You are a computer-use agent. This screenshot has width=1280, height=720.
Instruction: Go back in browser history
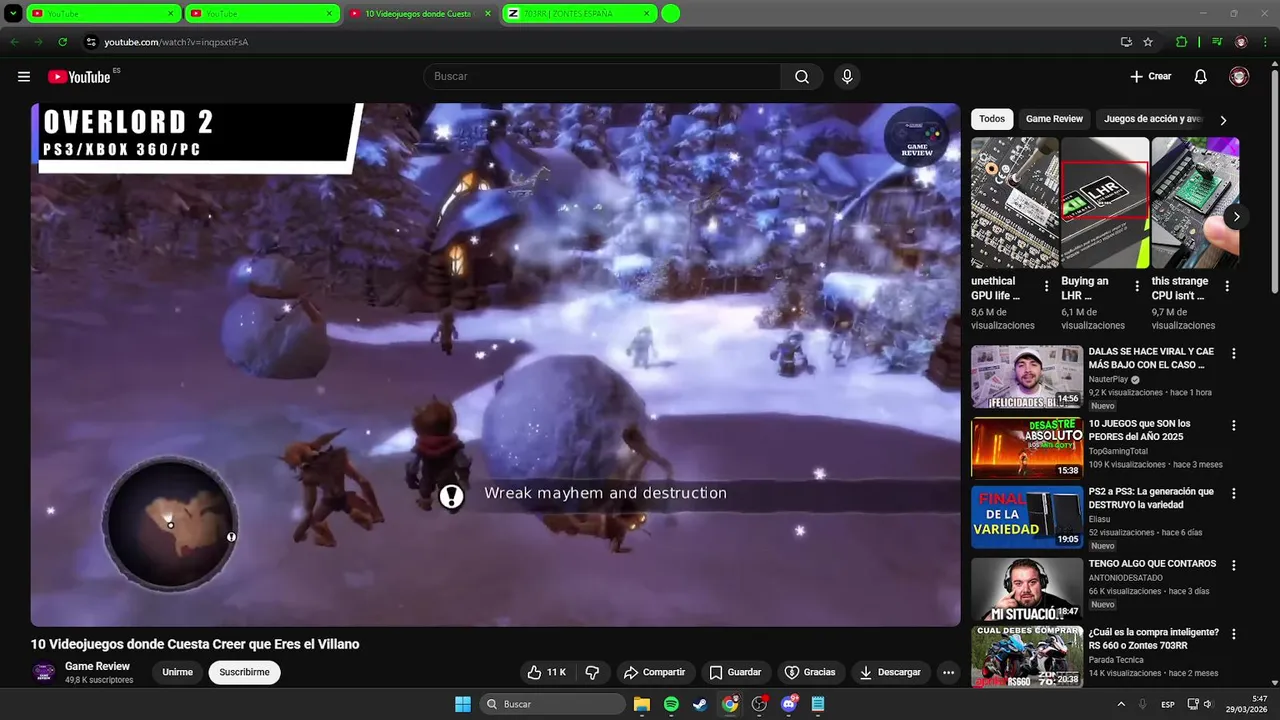[x=14, y=42]
